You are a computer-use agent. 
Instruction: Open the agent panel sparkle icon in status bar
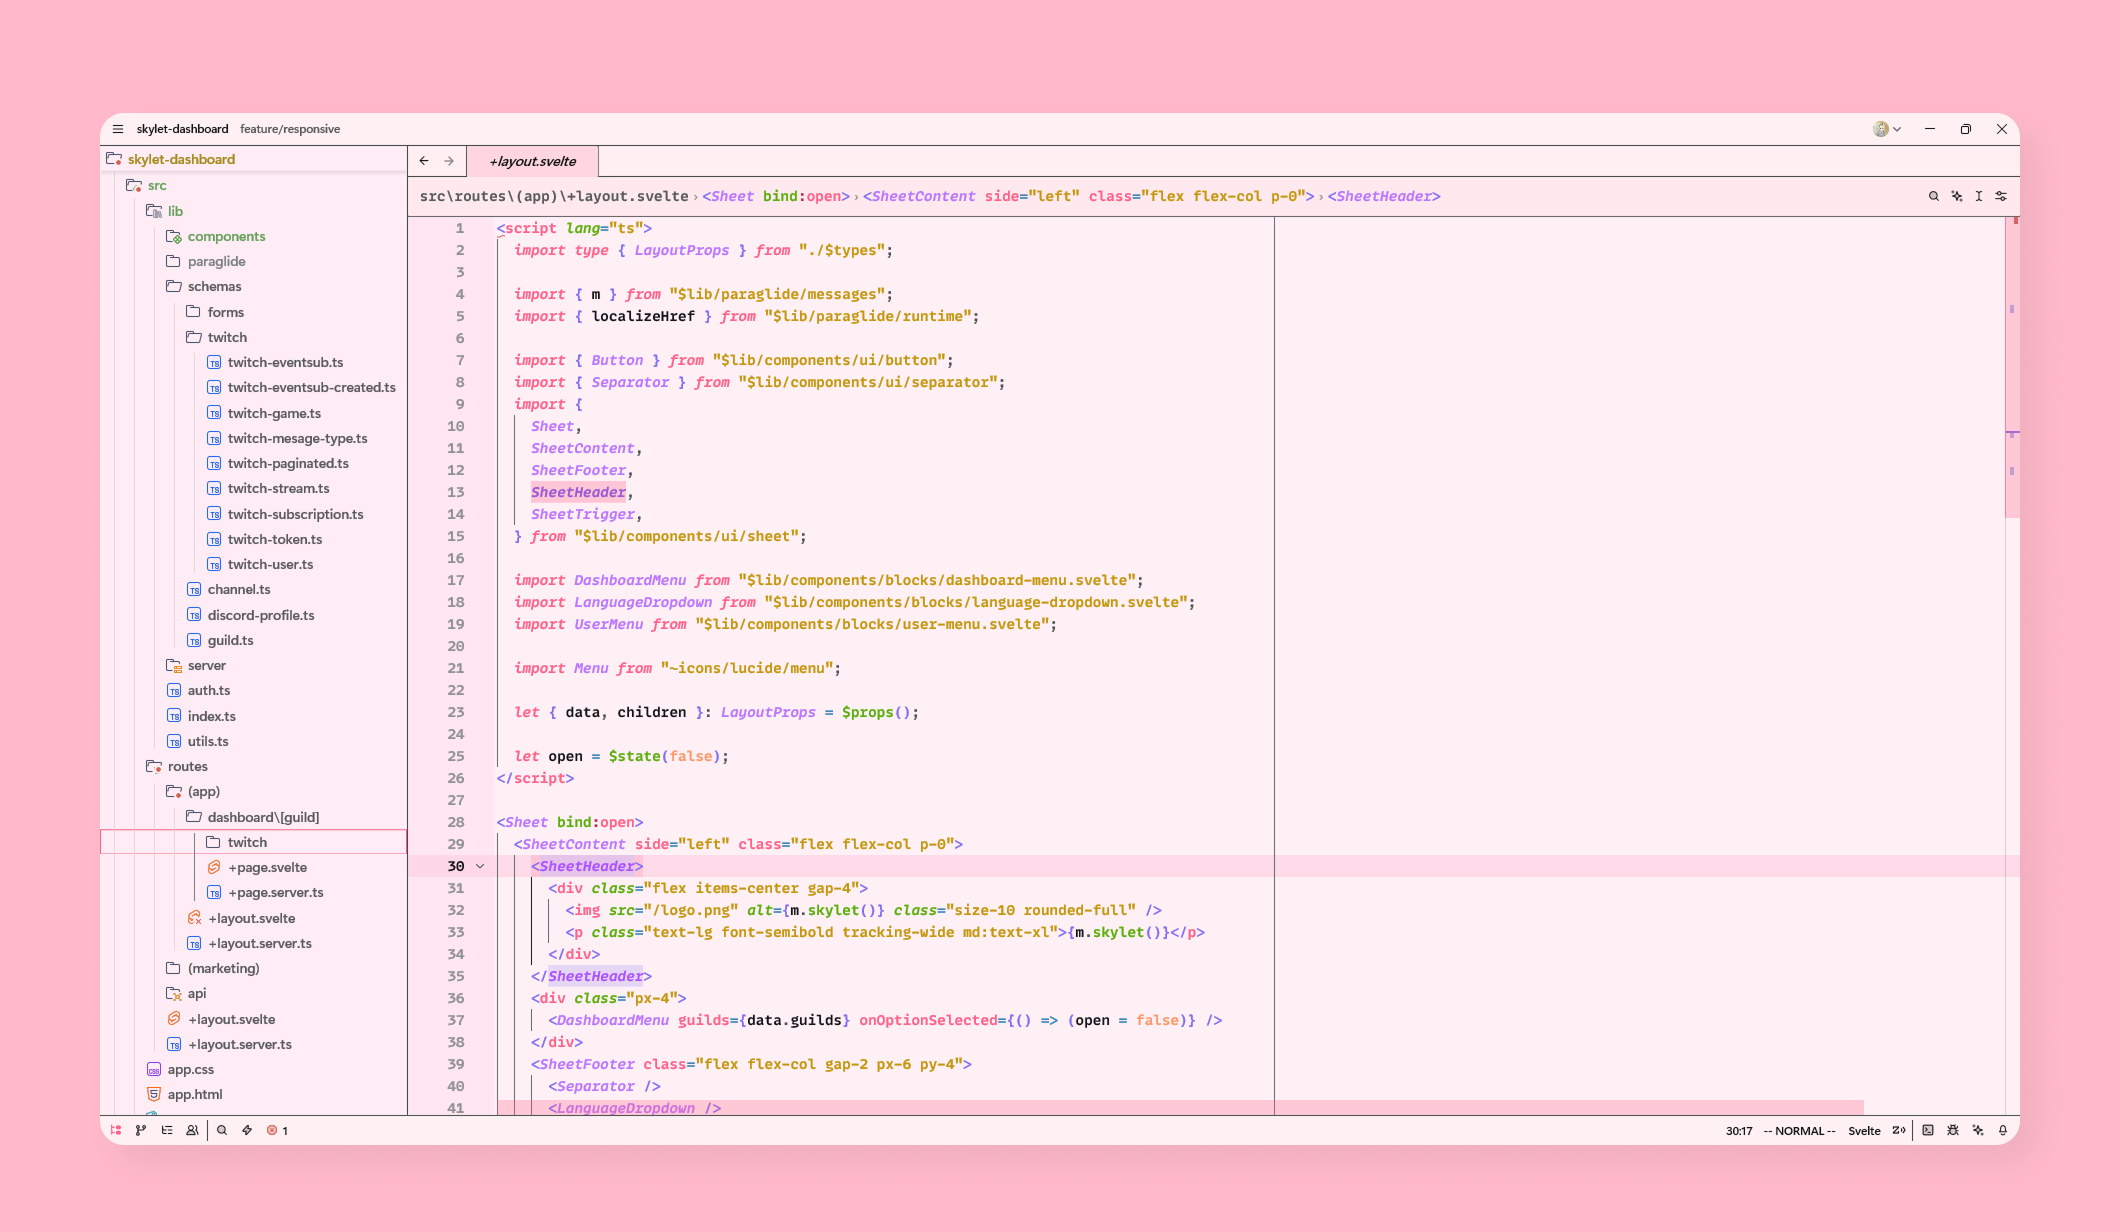click(1978, 1130)
